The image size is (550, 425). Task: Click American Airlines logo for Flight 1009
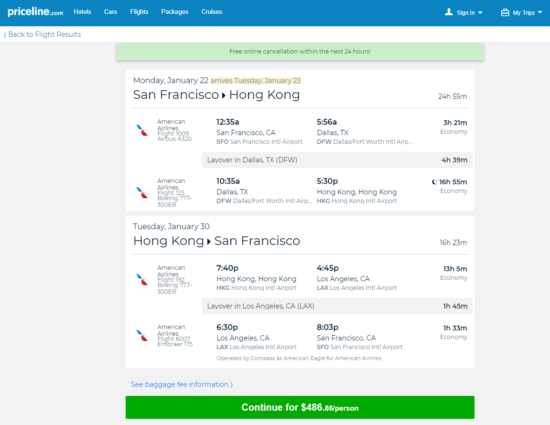[142, 130]
